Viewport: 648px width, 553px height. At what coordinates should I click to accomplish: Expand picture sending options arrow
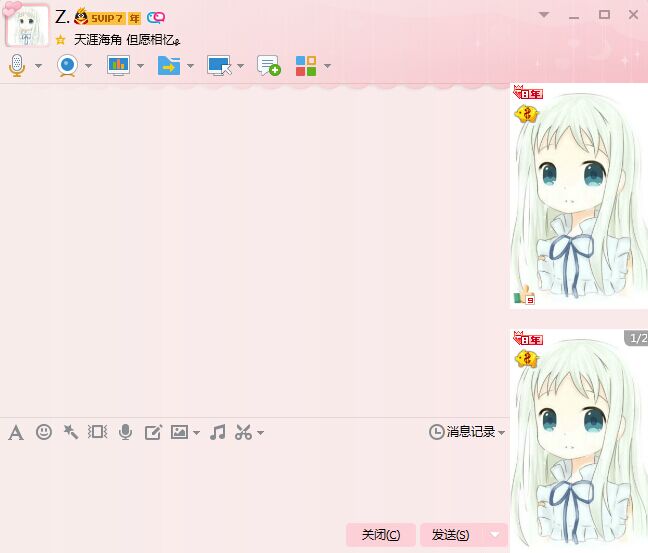(196, 433)
